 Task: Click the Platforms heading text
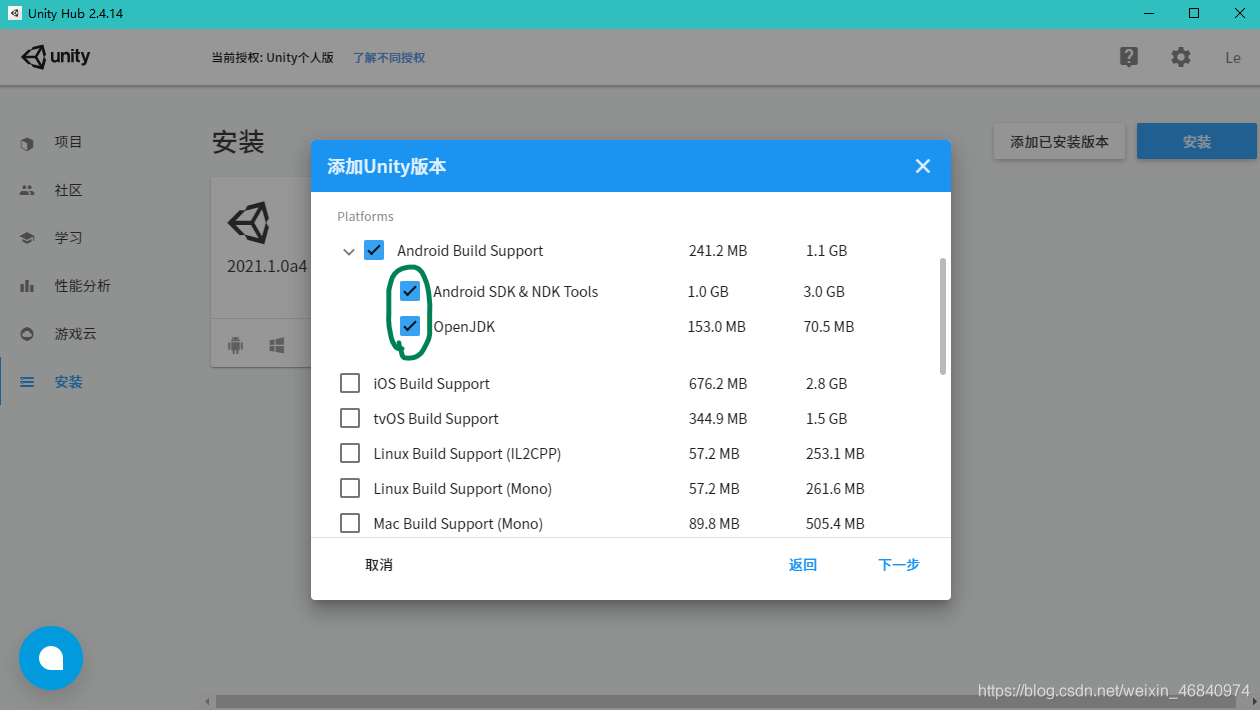[x=365, y=216]
